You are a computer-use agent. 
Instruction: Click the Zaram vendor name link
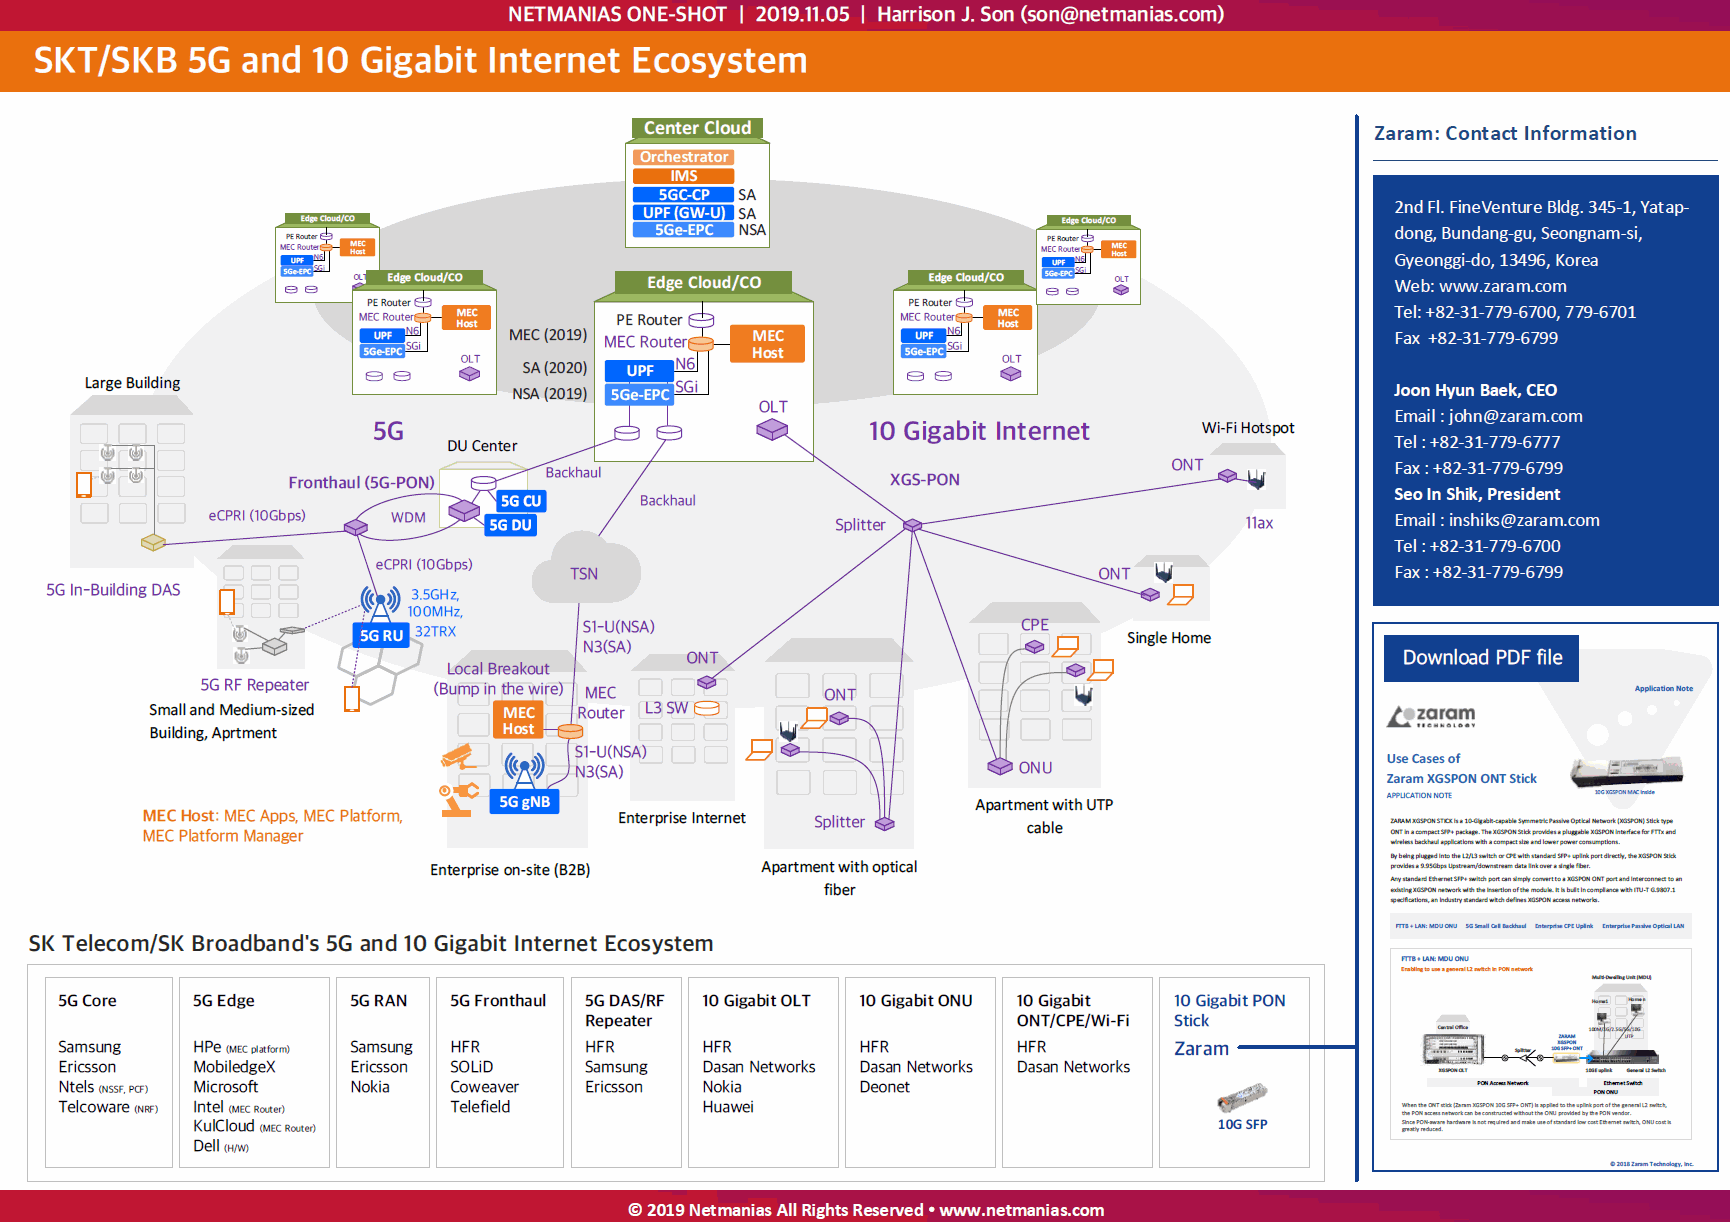click(x=1201, y=1048)
